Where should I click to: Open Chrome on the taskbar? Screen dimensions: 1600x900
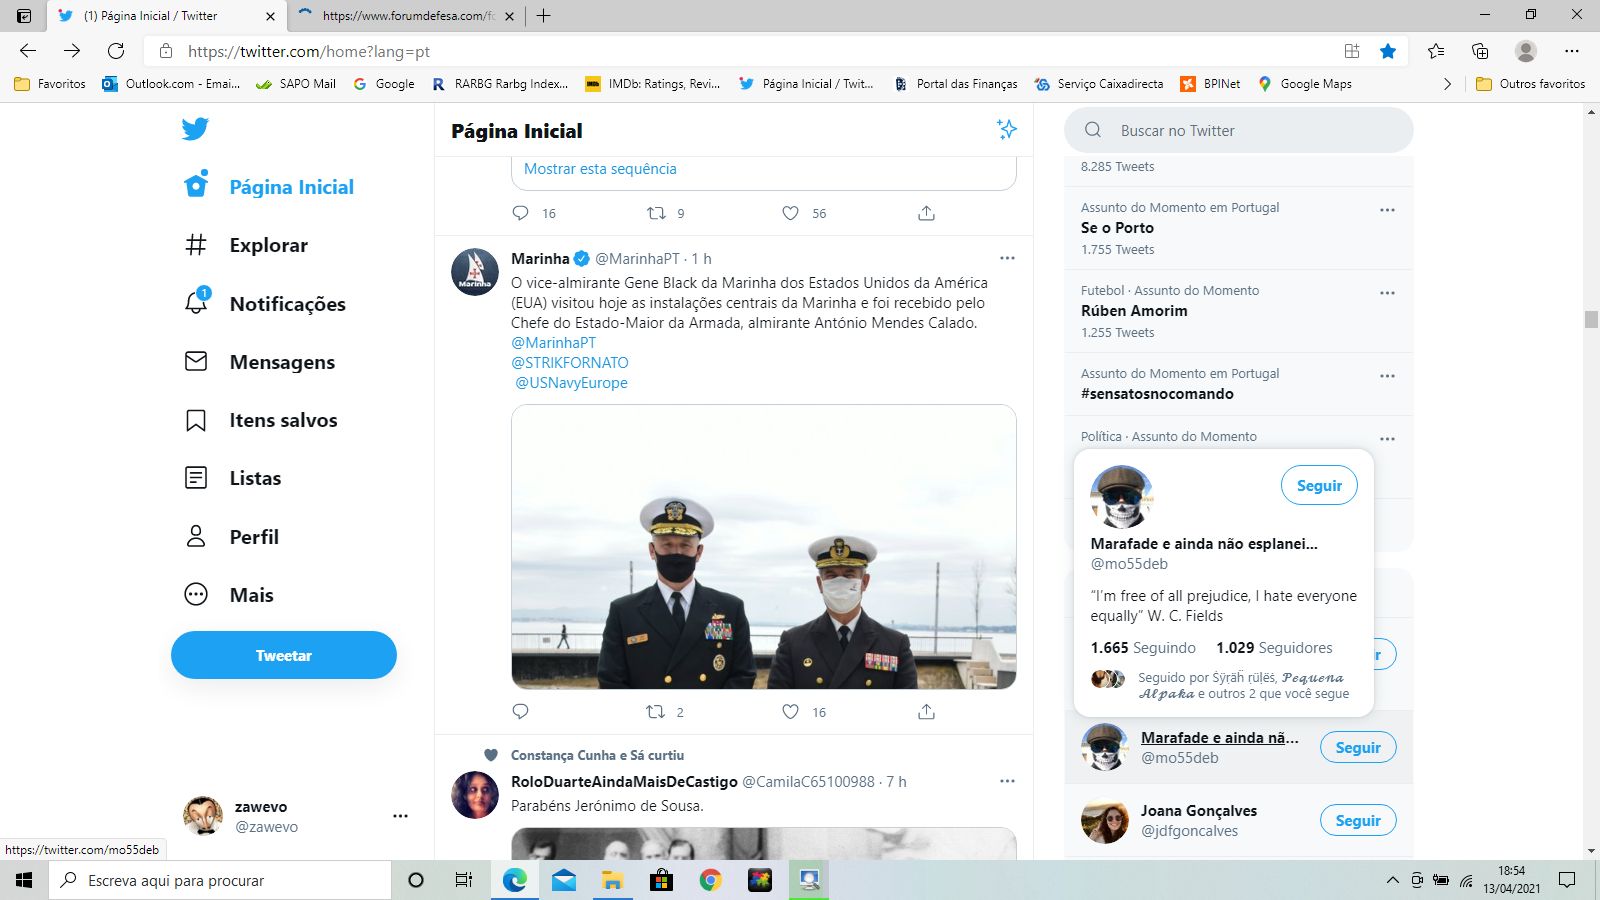[x=711, y=880]
